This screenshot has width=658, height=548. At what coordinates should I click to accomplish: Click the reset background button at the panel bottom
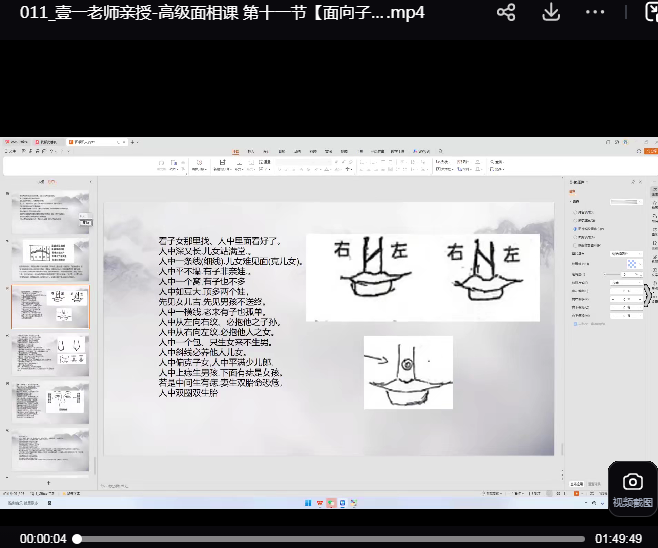tap(594, 484)
